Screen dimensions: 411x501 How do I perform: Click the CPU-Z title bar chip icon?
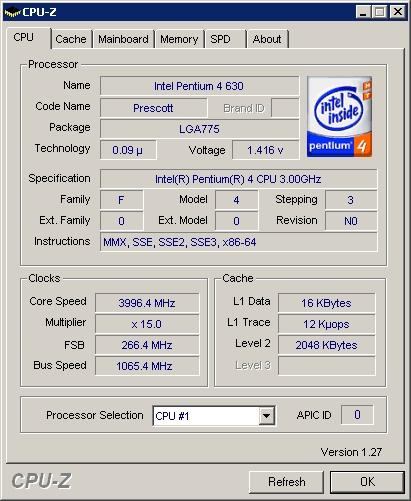(x=12, y=13)
